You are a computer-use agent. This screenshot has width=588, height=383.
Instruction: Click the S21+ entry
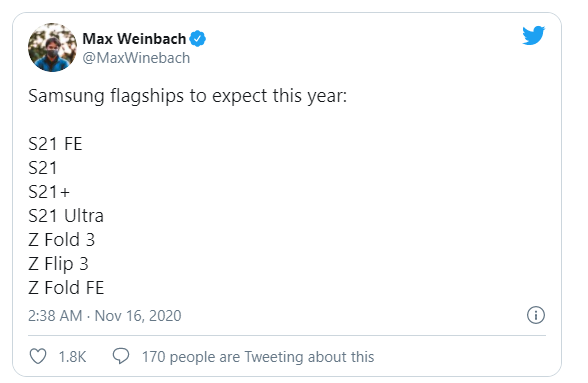click(49, 192)
